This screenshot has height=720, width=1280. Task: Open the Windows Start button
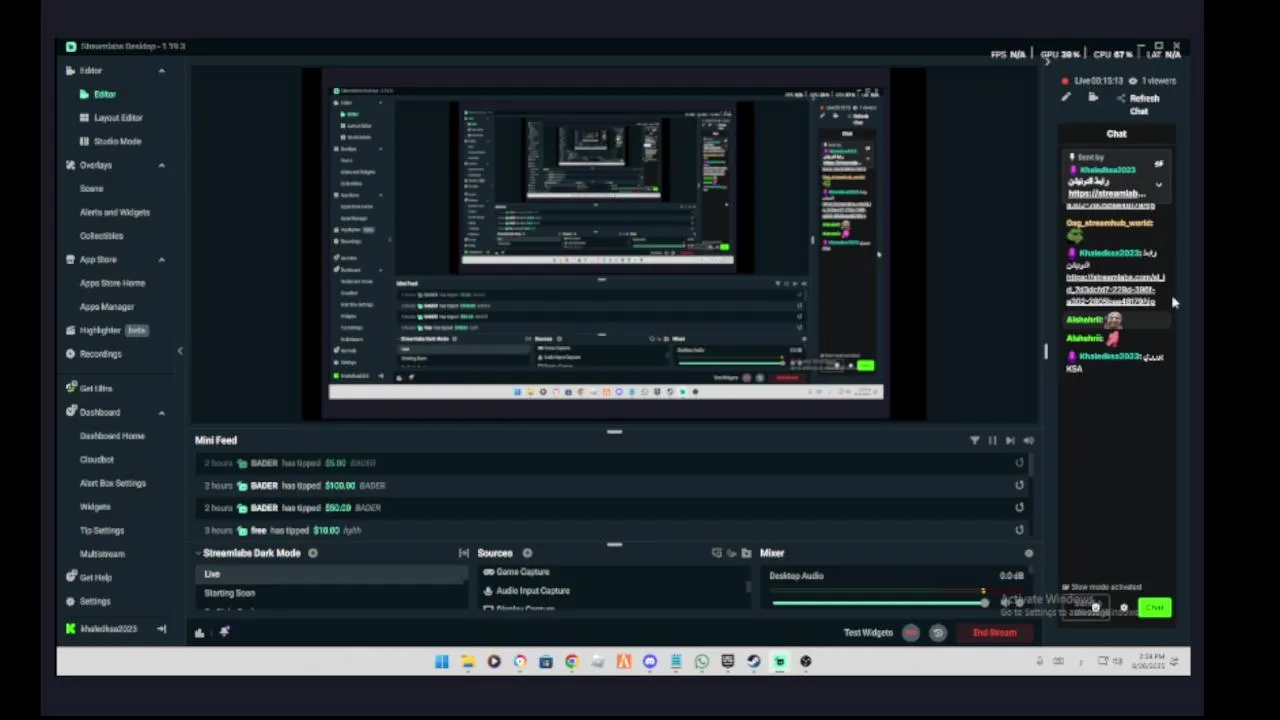(442, 661)
